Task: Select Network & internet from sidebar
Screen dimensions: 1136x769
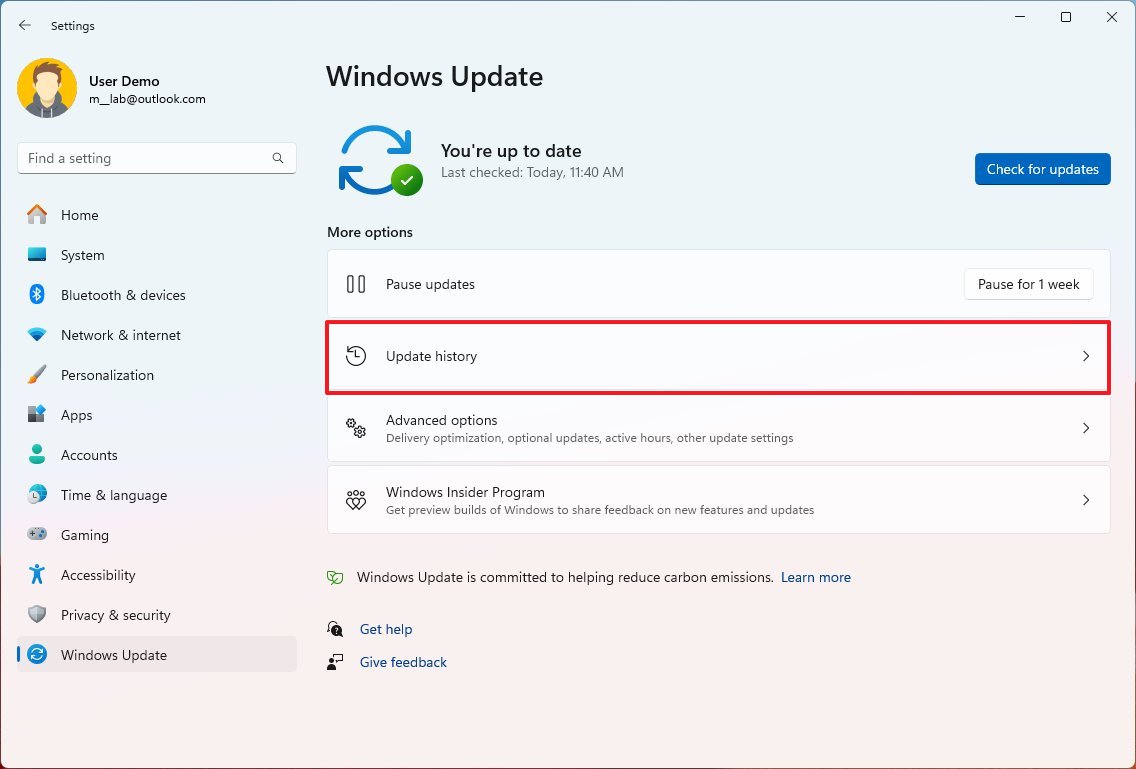Action: [120, 335]
